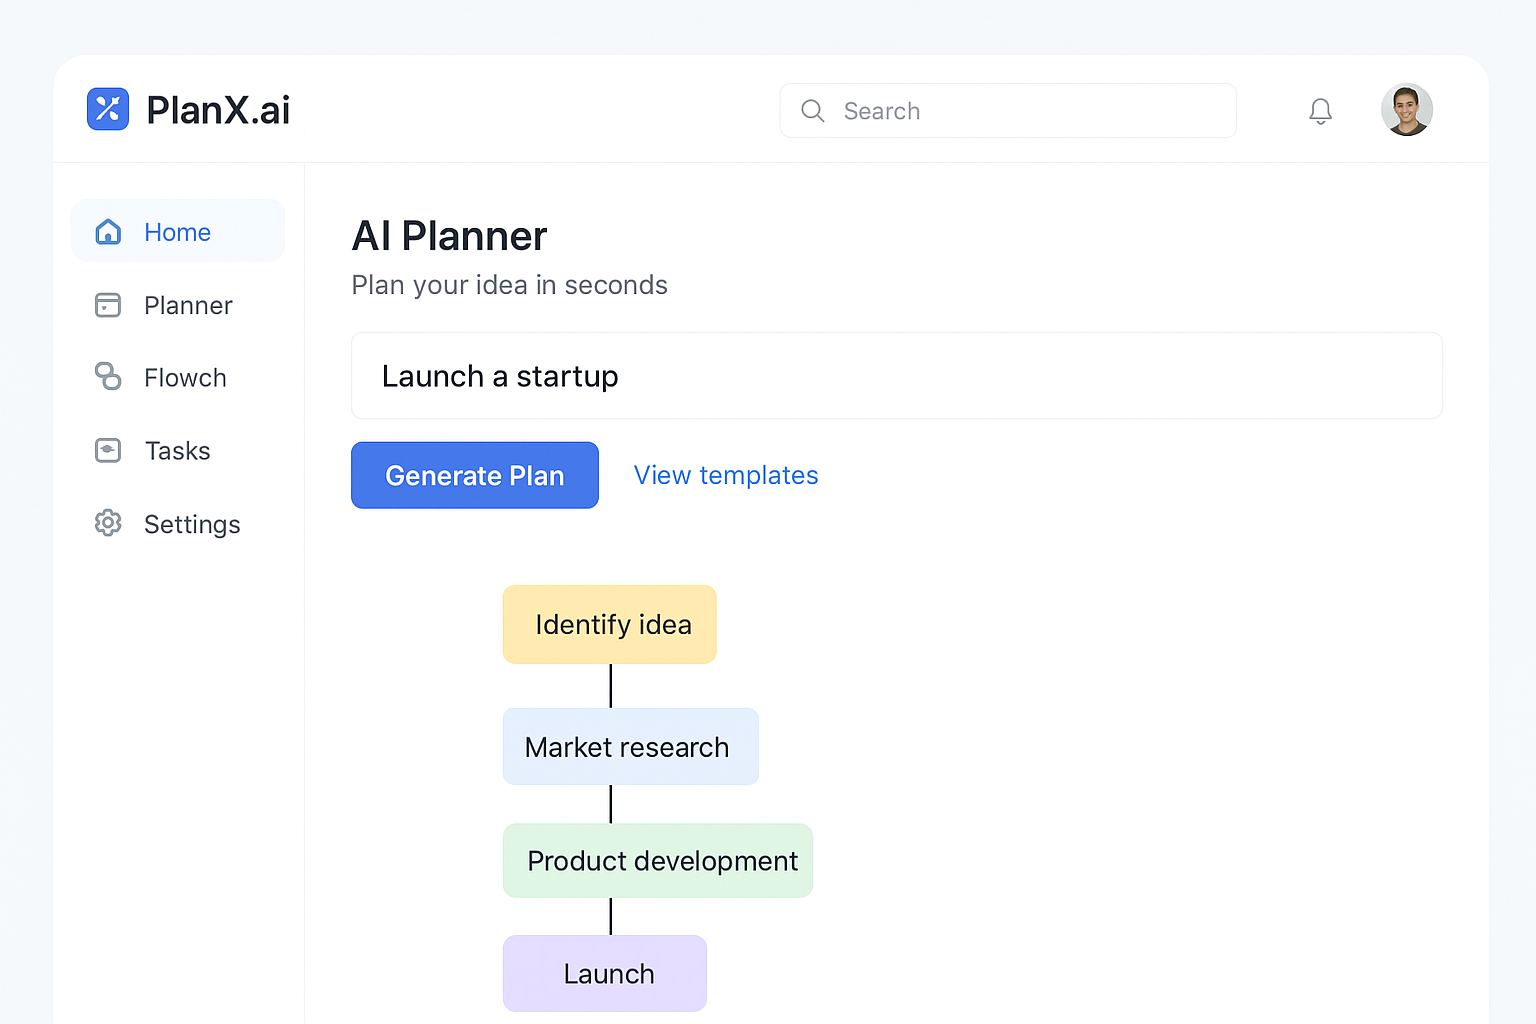Open the Tasks sidebar label
Screen dimensions: 1536x1024
[x=177, y=451]
